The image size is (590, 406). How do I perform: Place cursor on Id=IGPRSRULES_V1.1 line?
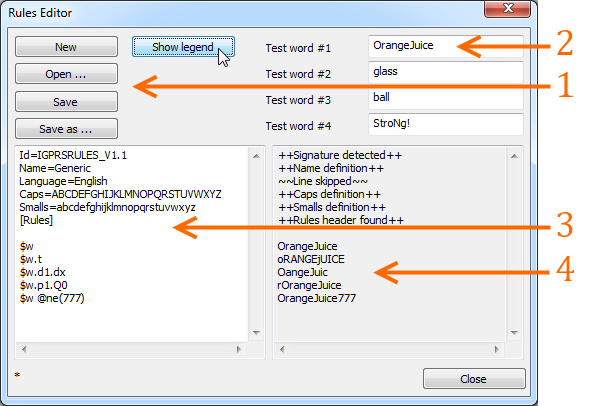tap(73, 155)
